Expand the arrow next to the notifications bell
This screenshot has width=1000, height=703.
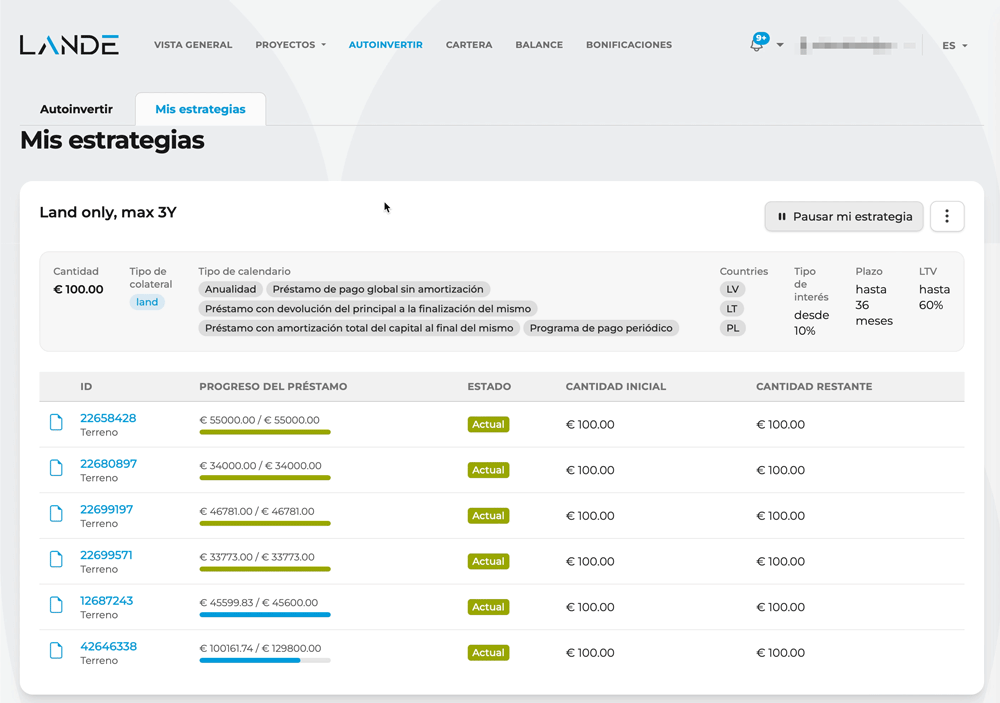coord(780,45)
